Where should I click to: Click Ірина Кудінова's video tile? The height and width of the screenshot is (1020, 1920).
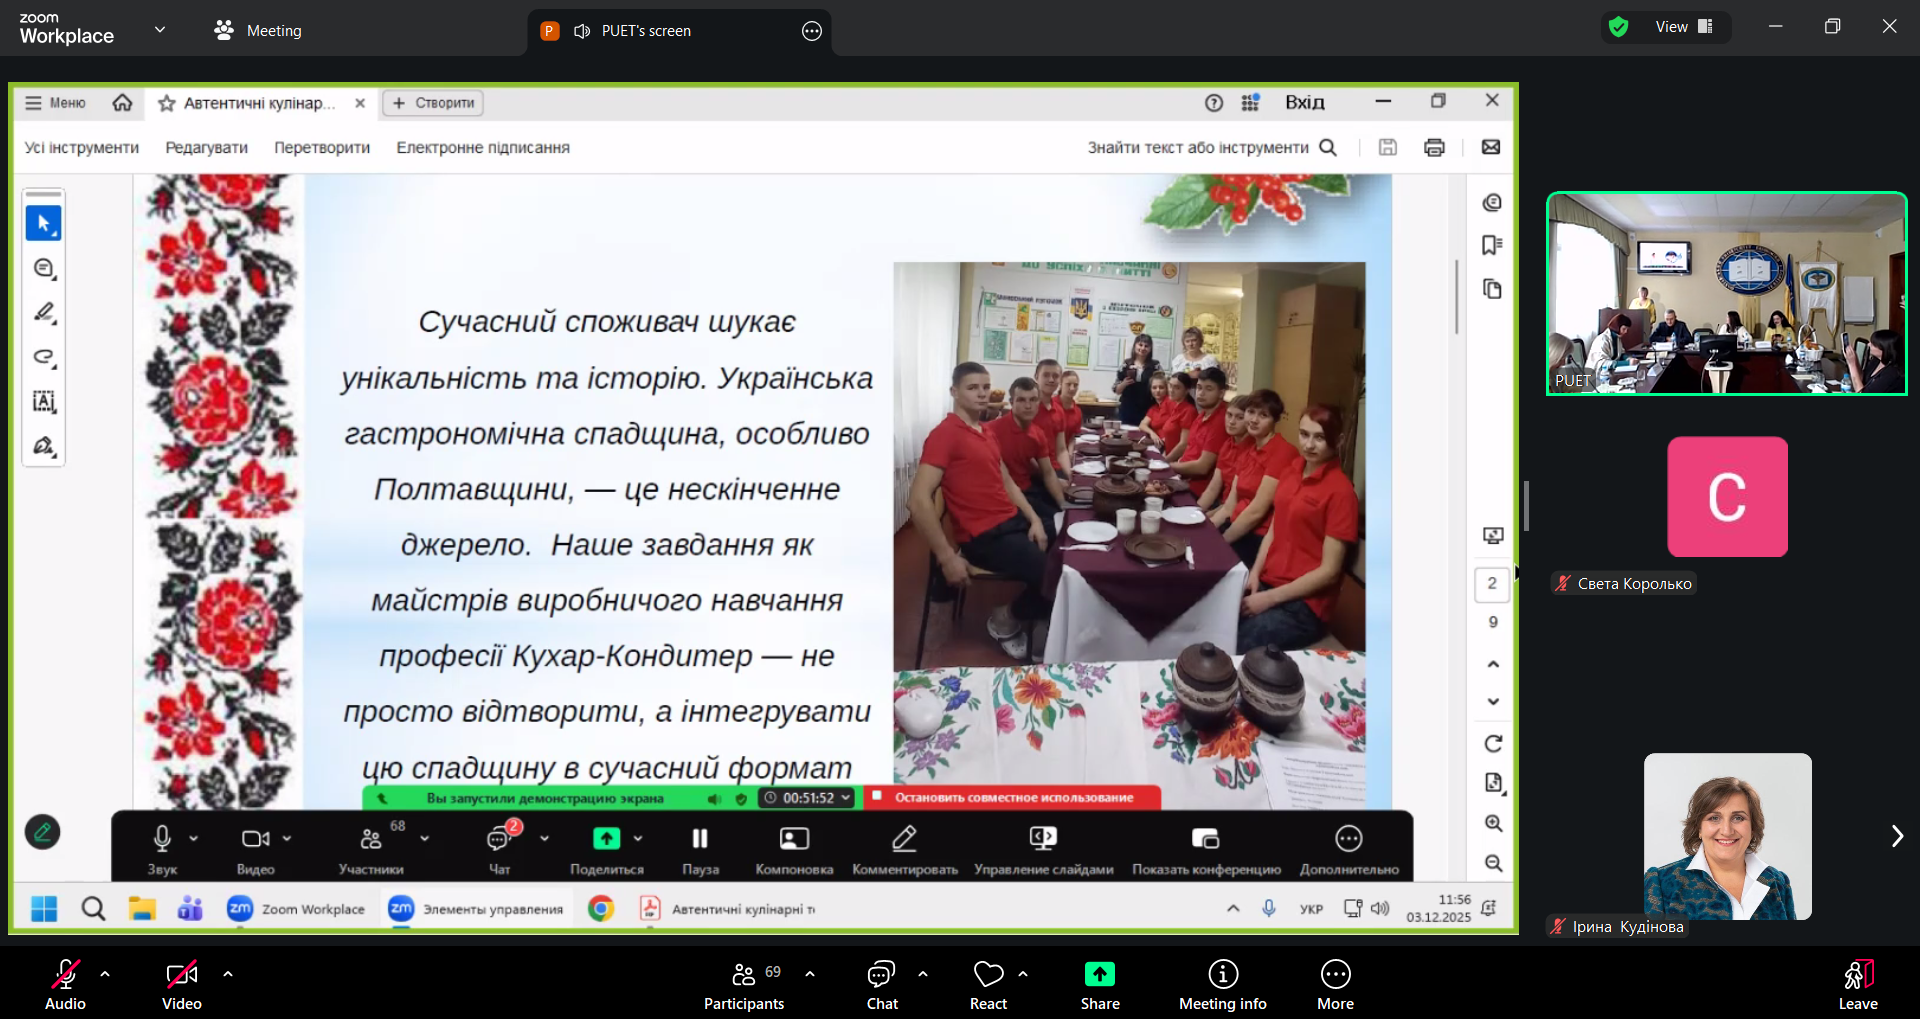1727,836
